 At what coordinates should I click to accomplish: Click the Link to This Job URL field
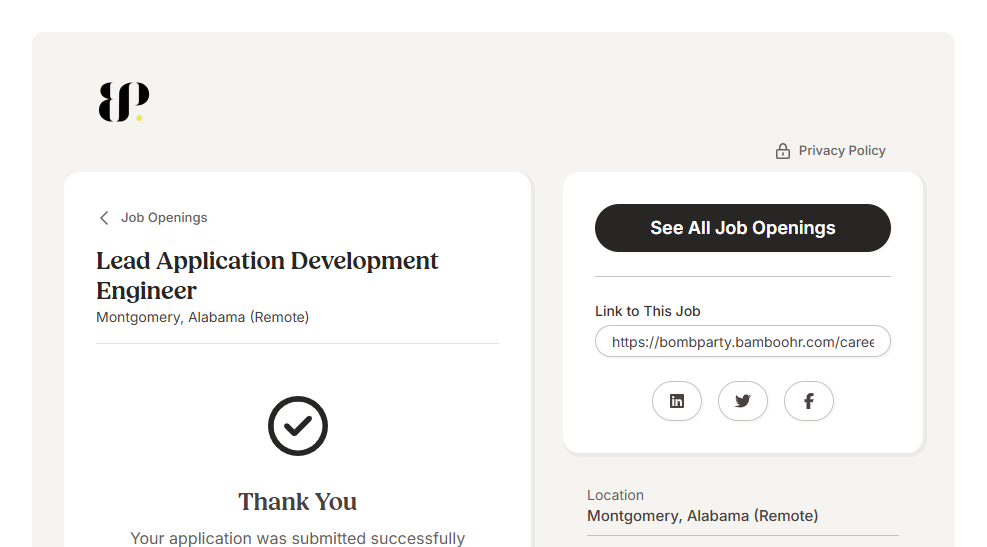742,342
